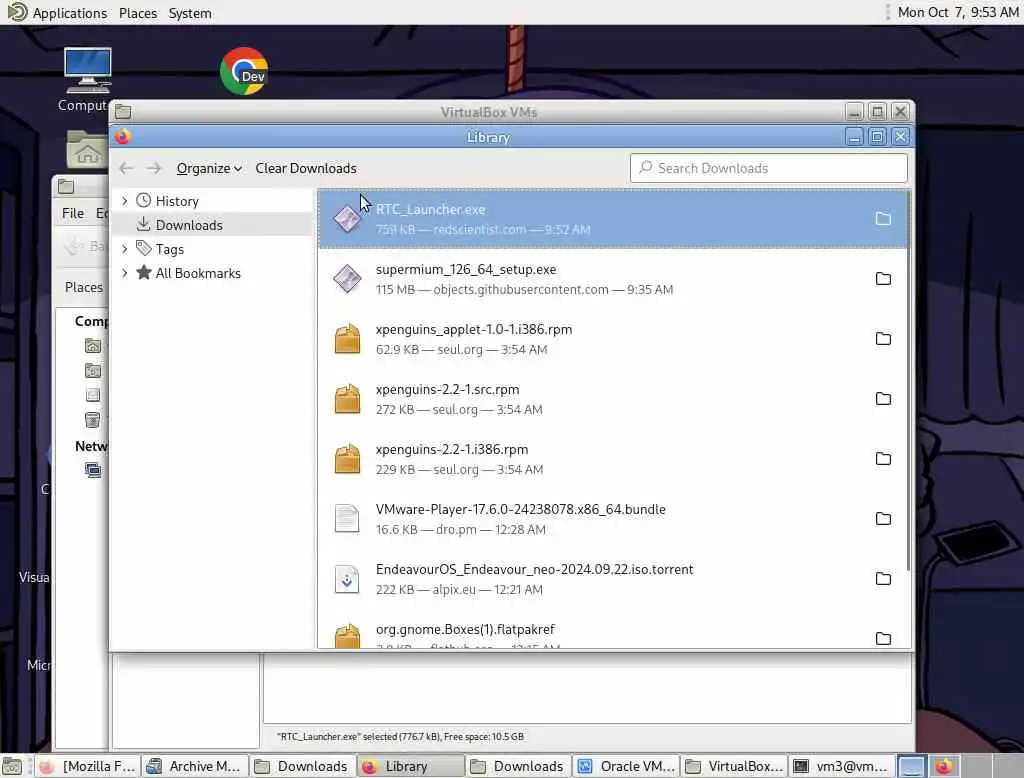This screenshot has height=778, width=1024.
Task: Switch to Oracle VM taskbar window
Action: click(x=626, y=766)
